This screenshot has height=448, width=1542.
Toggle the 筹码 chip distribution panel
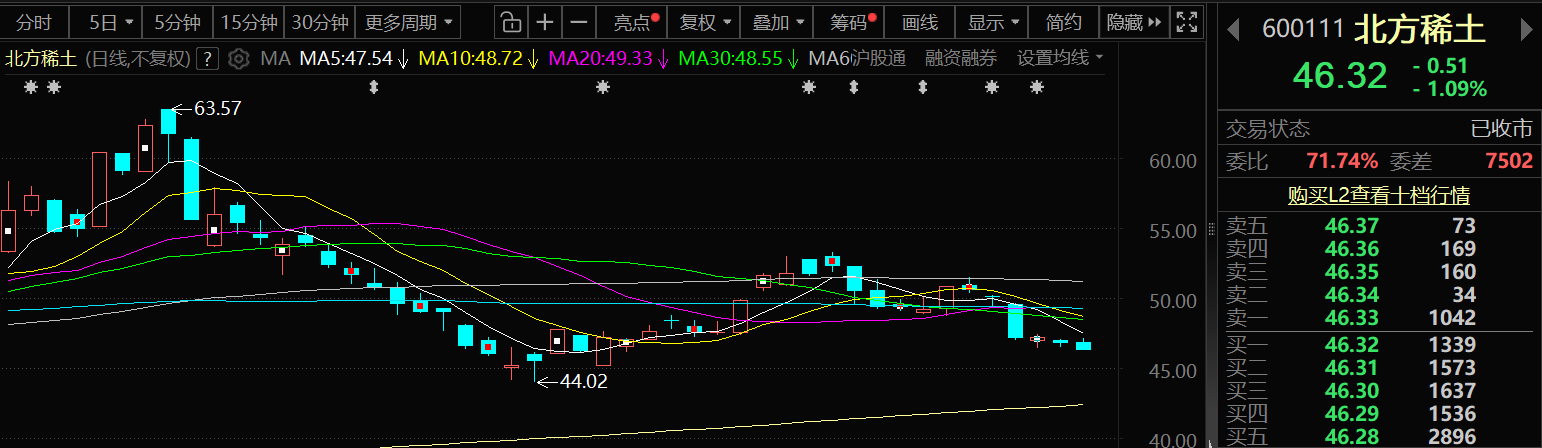pos(853,22)
